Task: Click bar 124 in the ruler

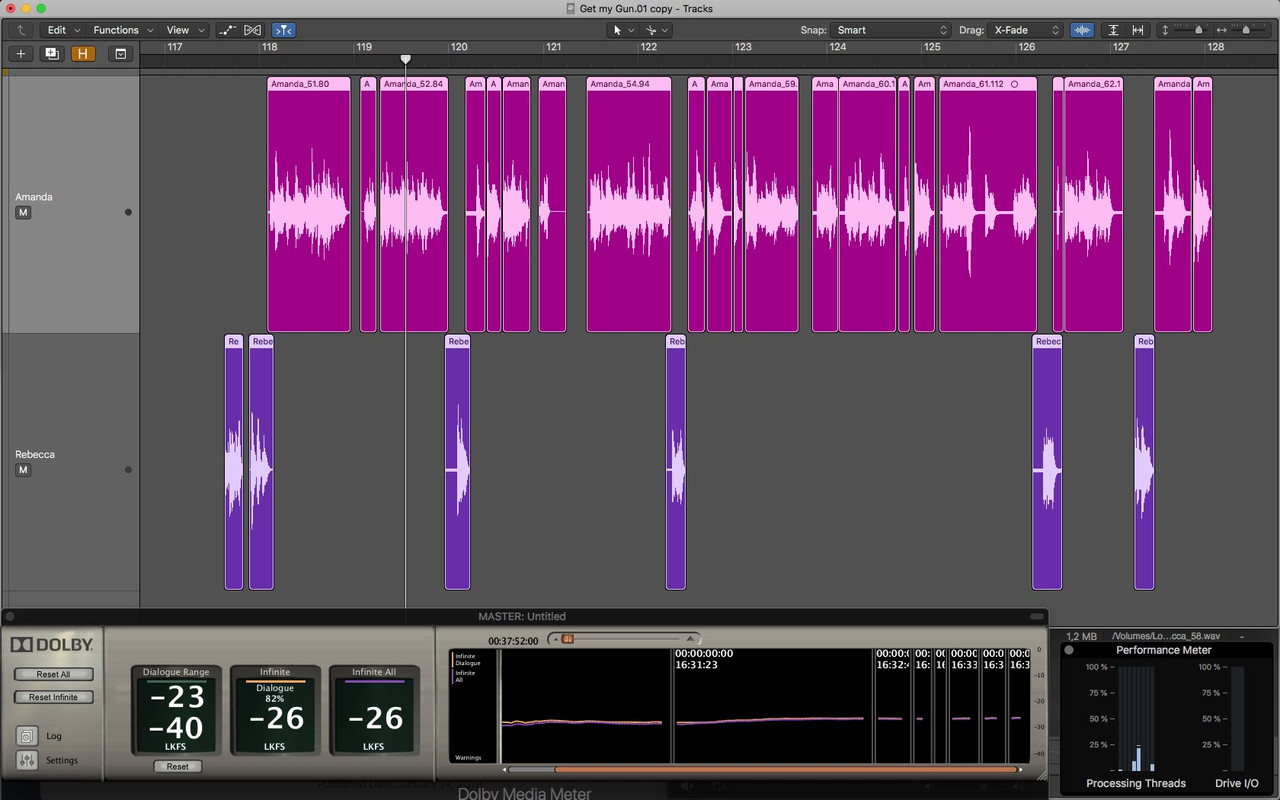Action: [x=838, y=47]
